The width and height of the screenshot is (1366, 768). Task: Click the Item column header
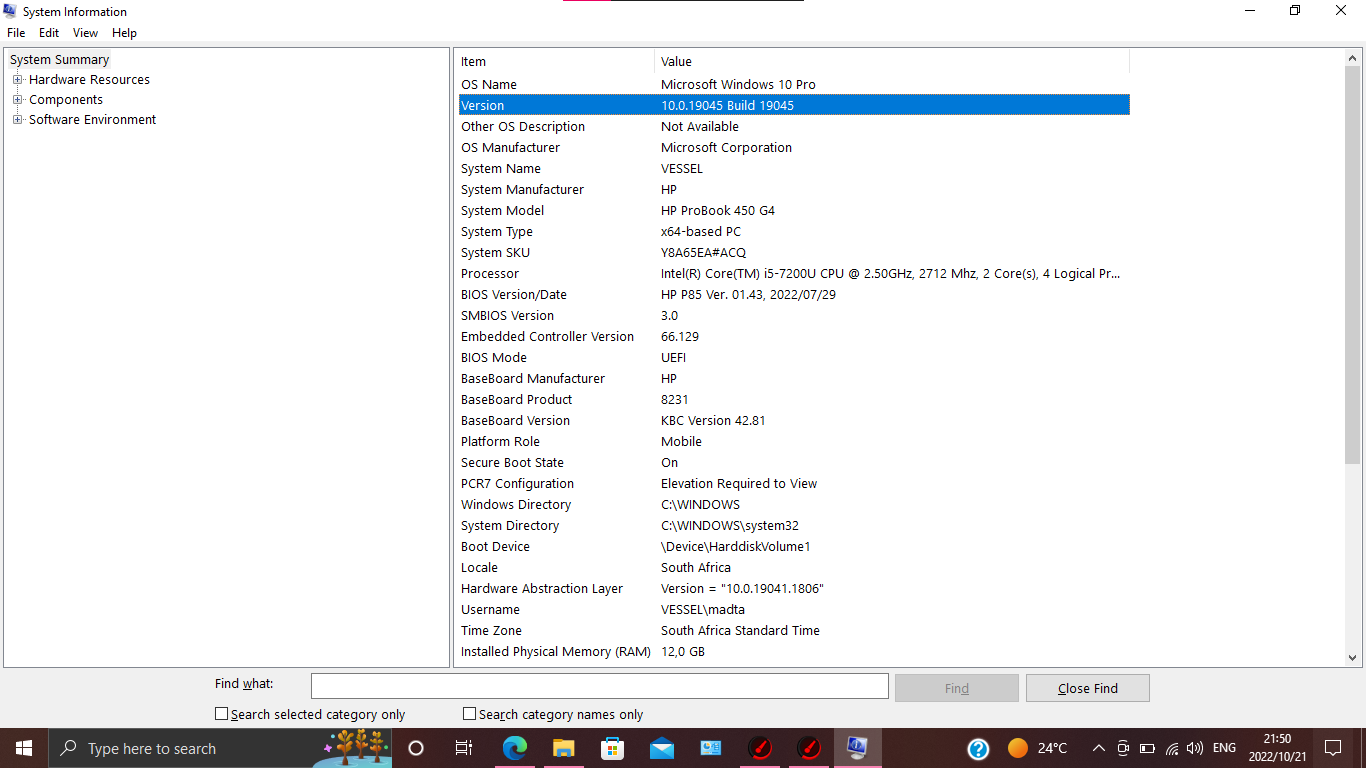(x=556, y=62)
